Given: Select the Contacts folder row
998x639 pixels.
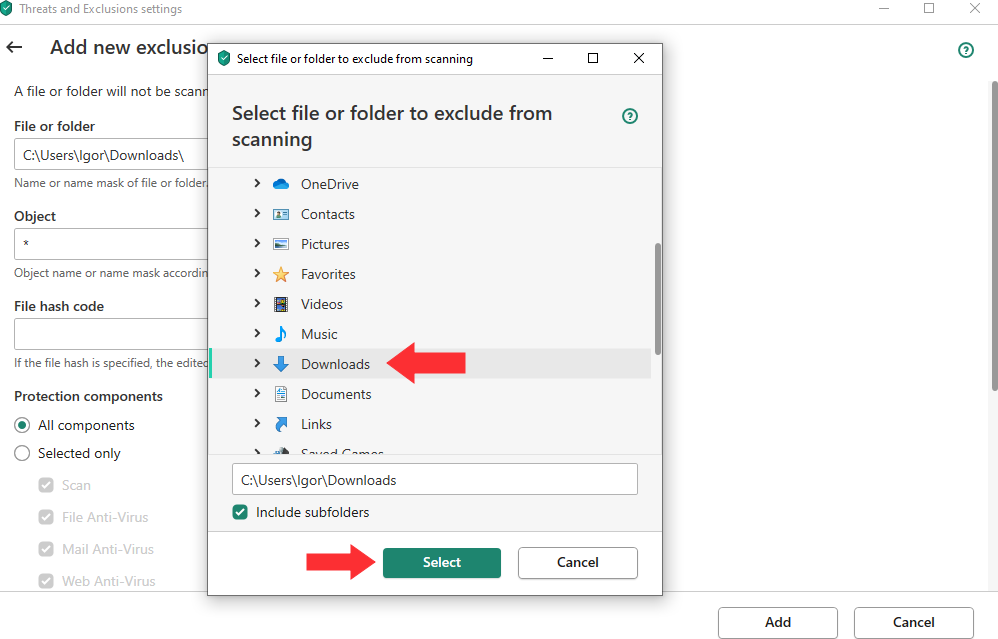Looking at the screenshot, I should (x=430, y=214).
